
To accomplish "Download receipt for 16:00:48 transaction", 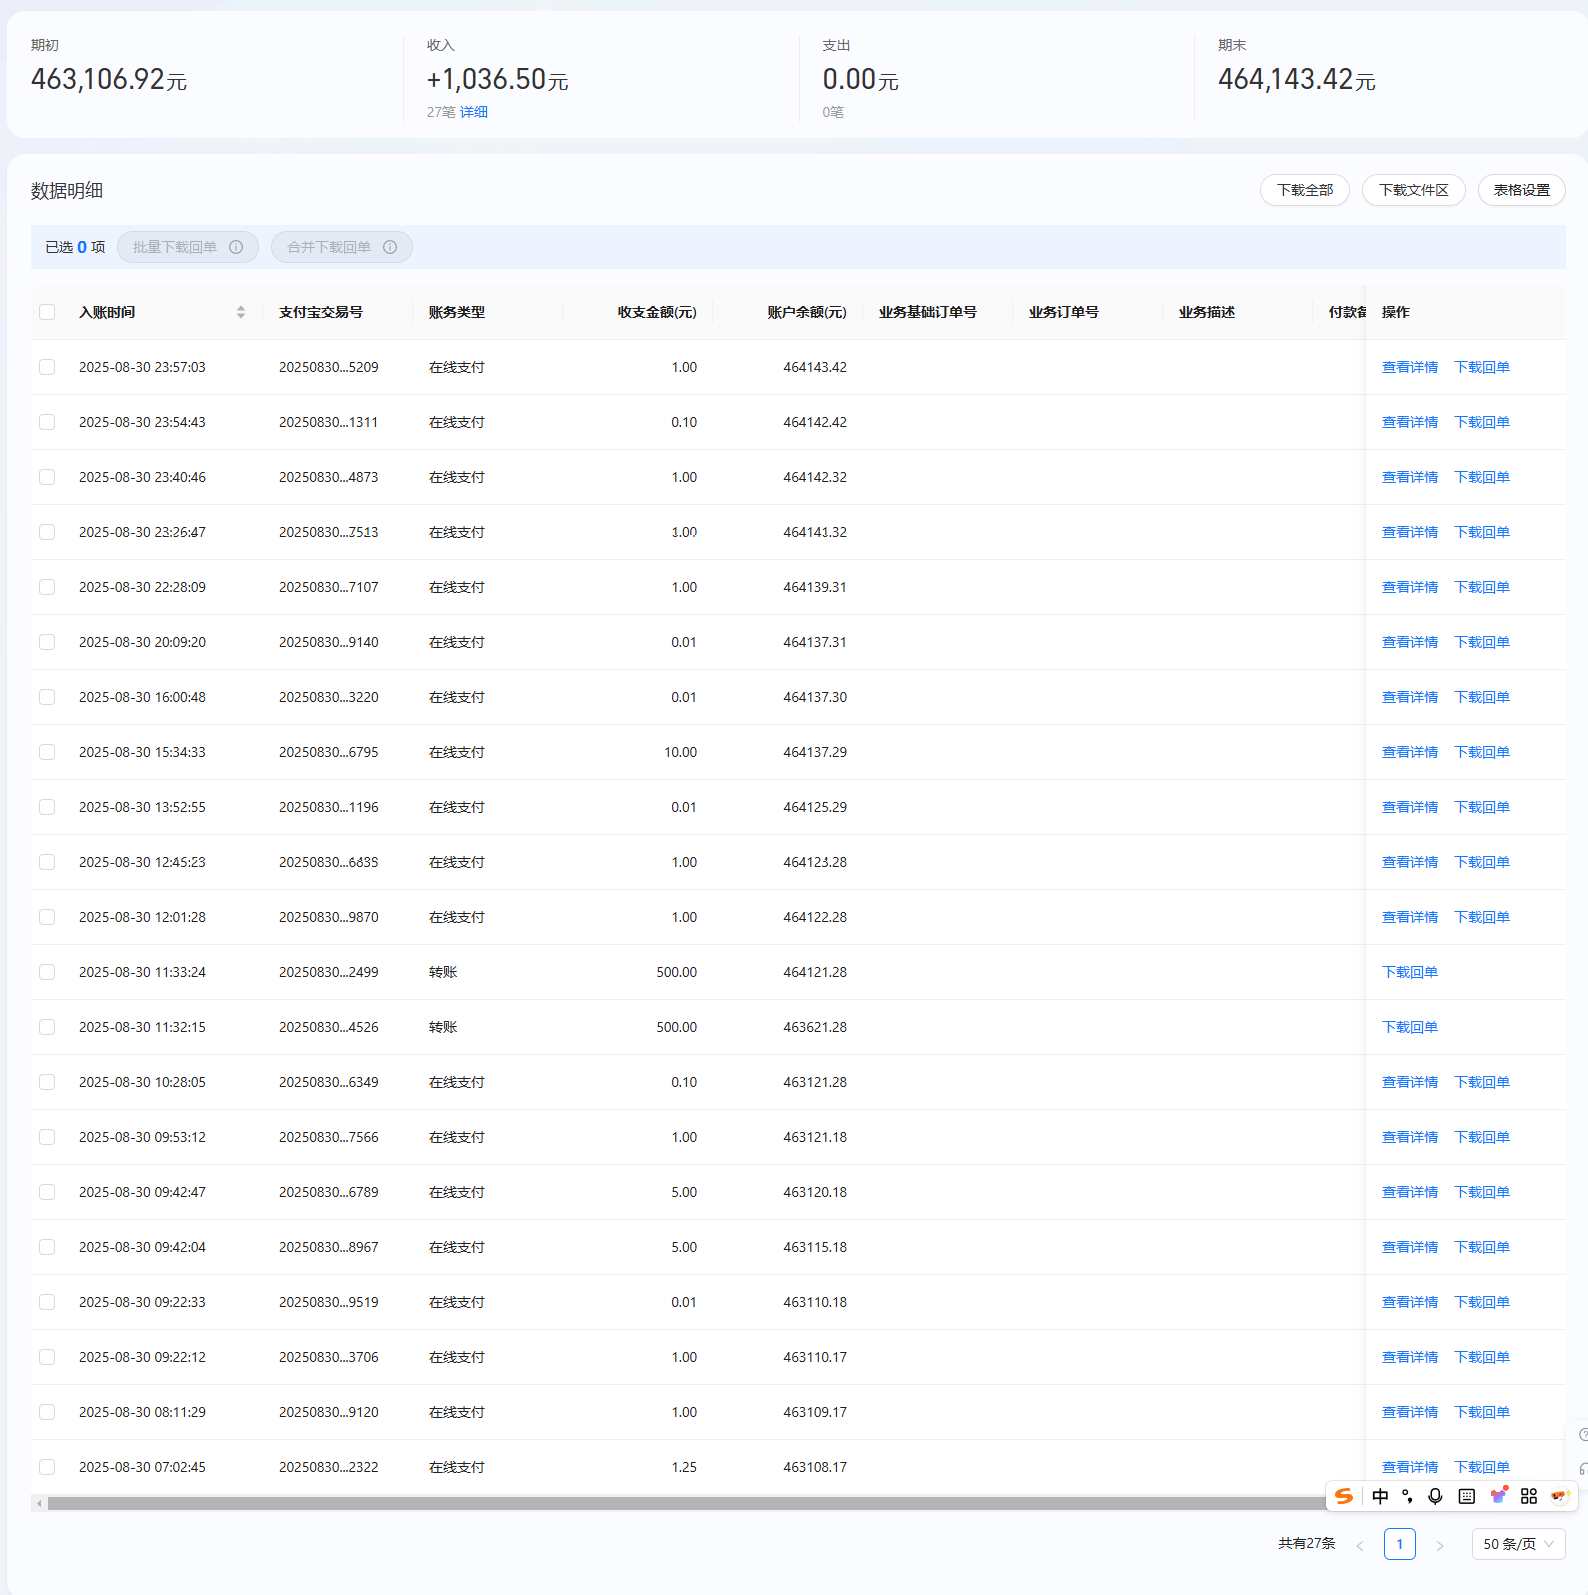I will click(x=1482, y=697).
